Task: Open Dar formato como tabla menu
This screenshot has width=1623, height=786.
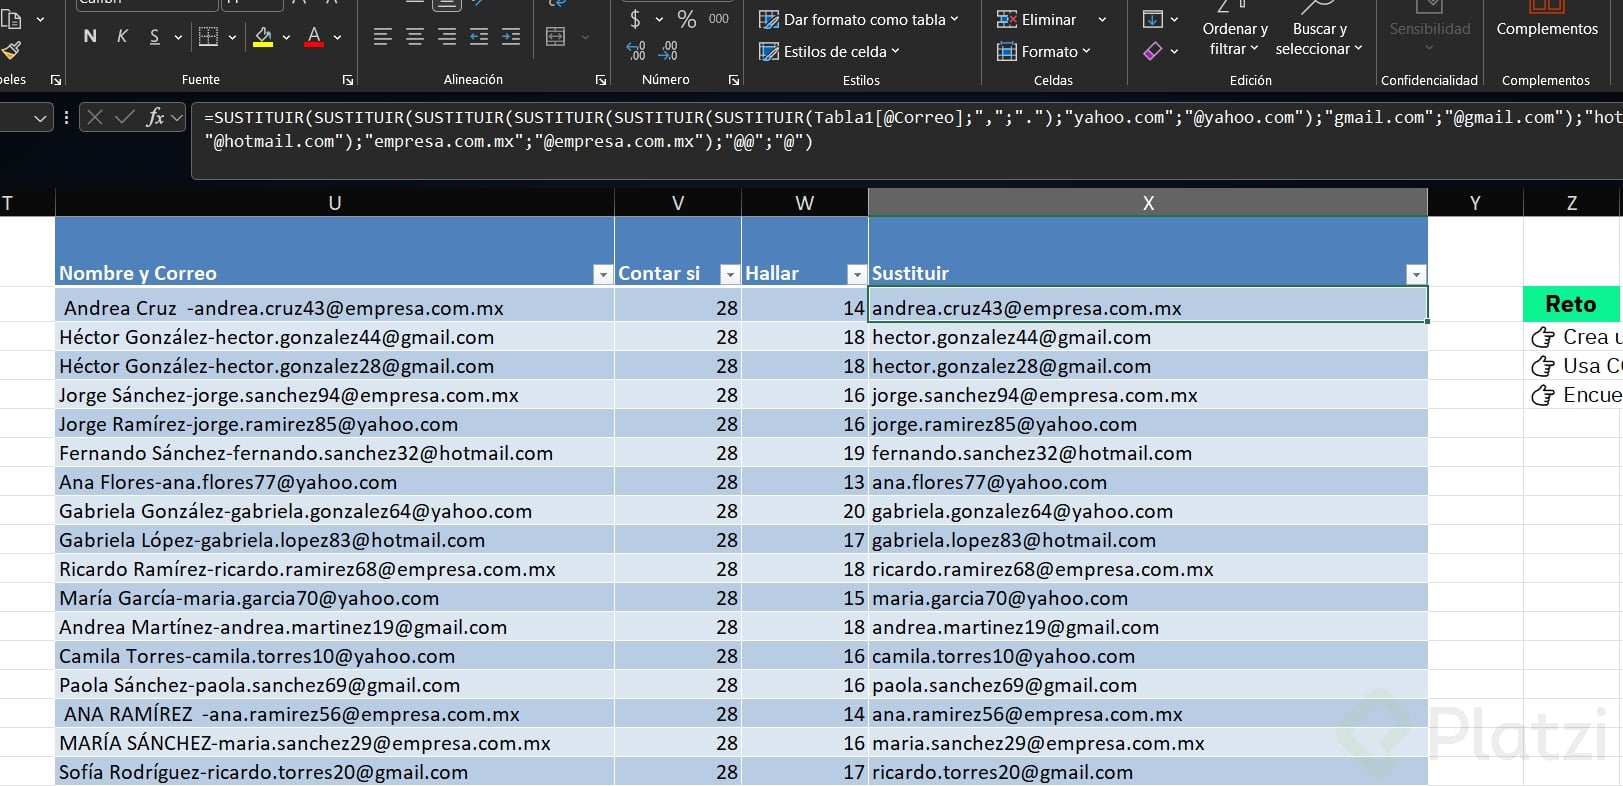Action: pos(859,19)
